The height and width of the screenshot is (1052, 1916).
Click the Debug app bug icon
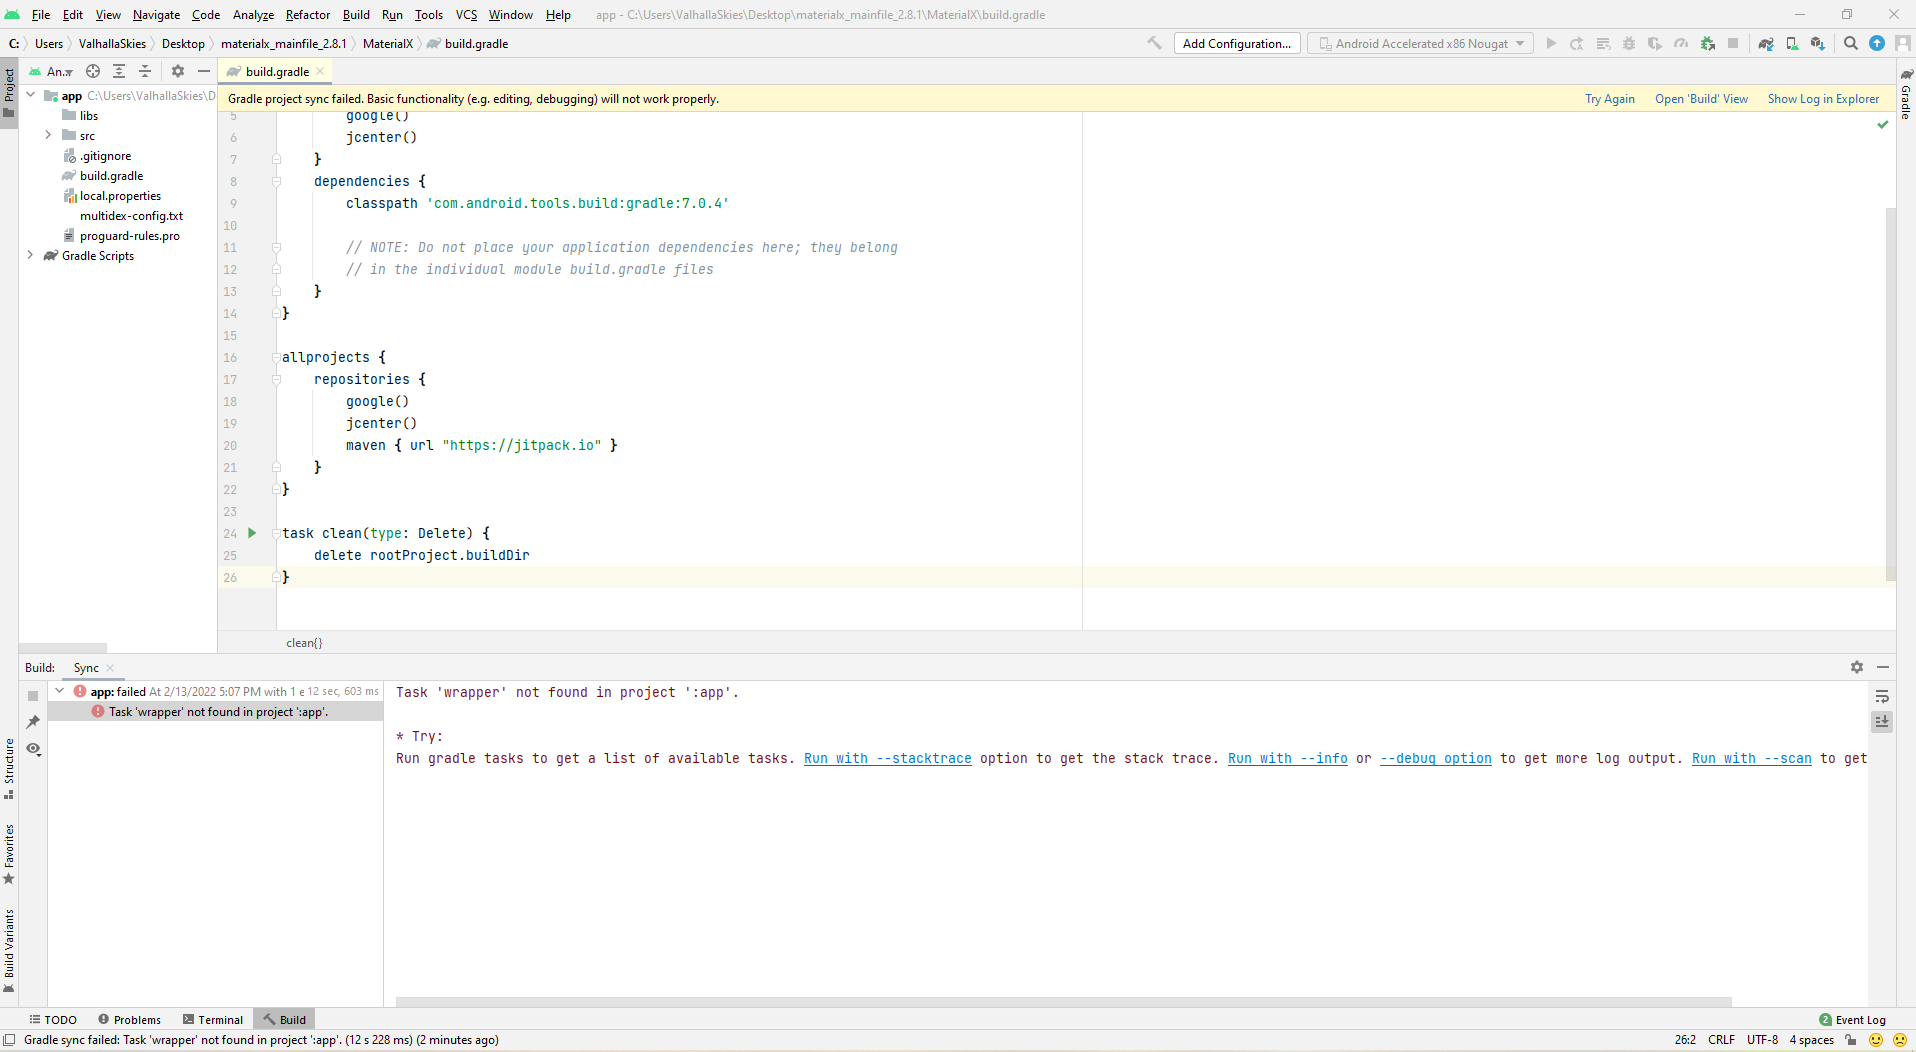(x=1629, y=43)
